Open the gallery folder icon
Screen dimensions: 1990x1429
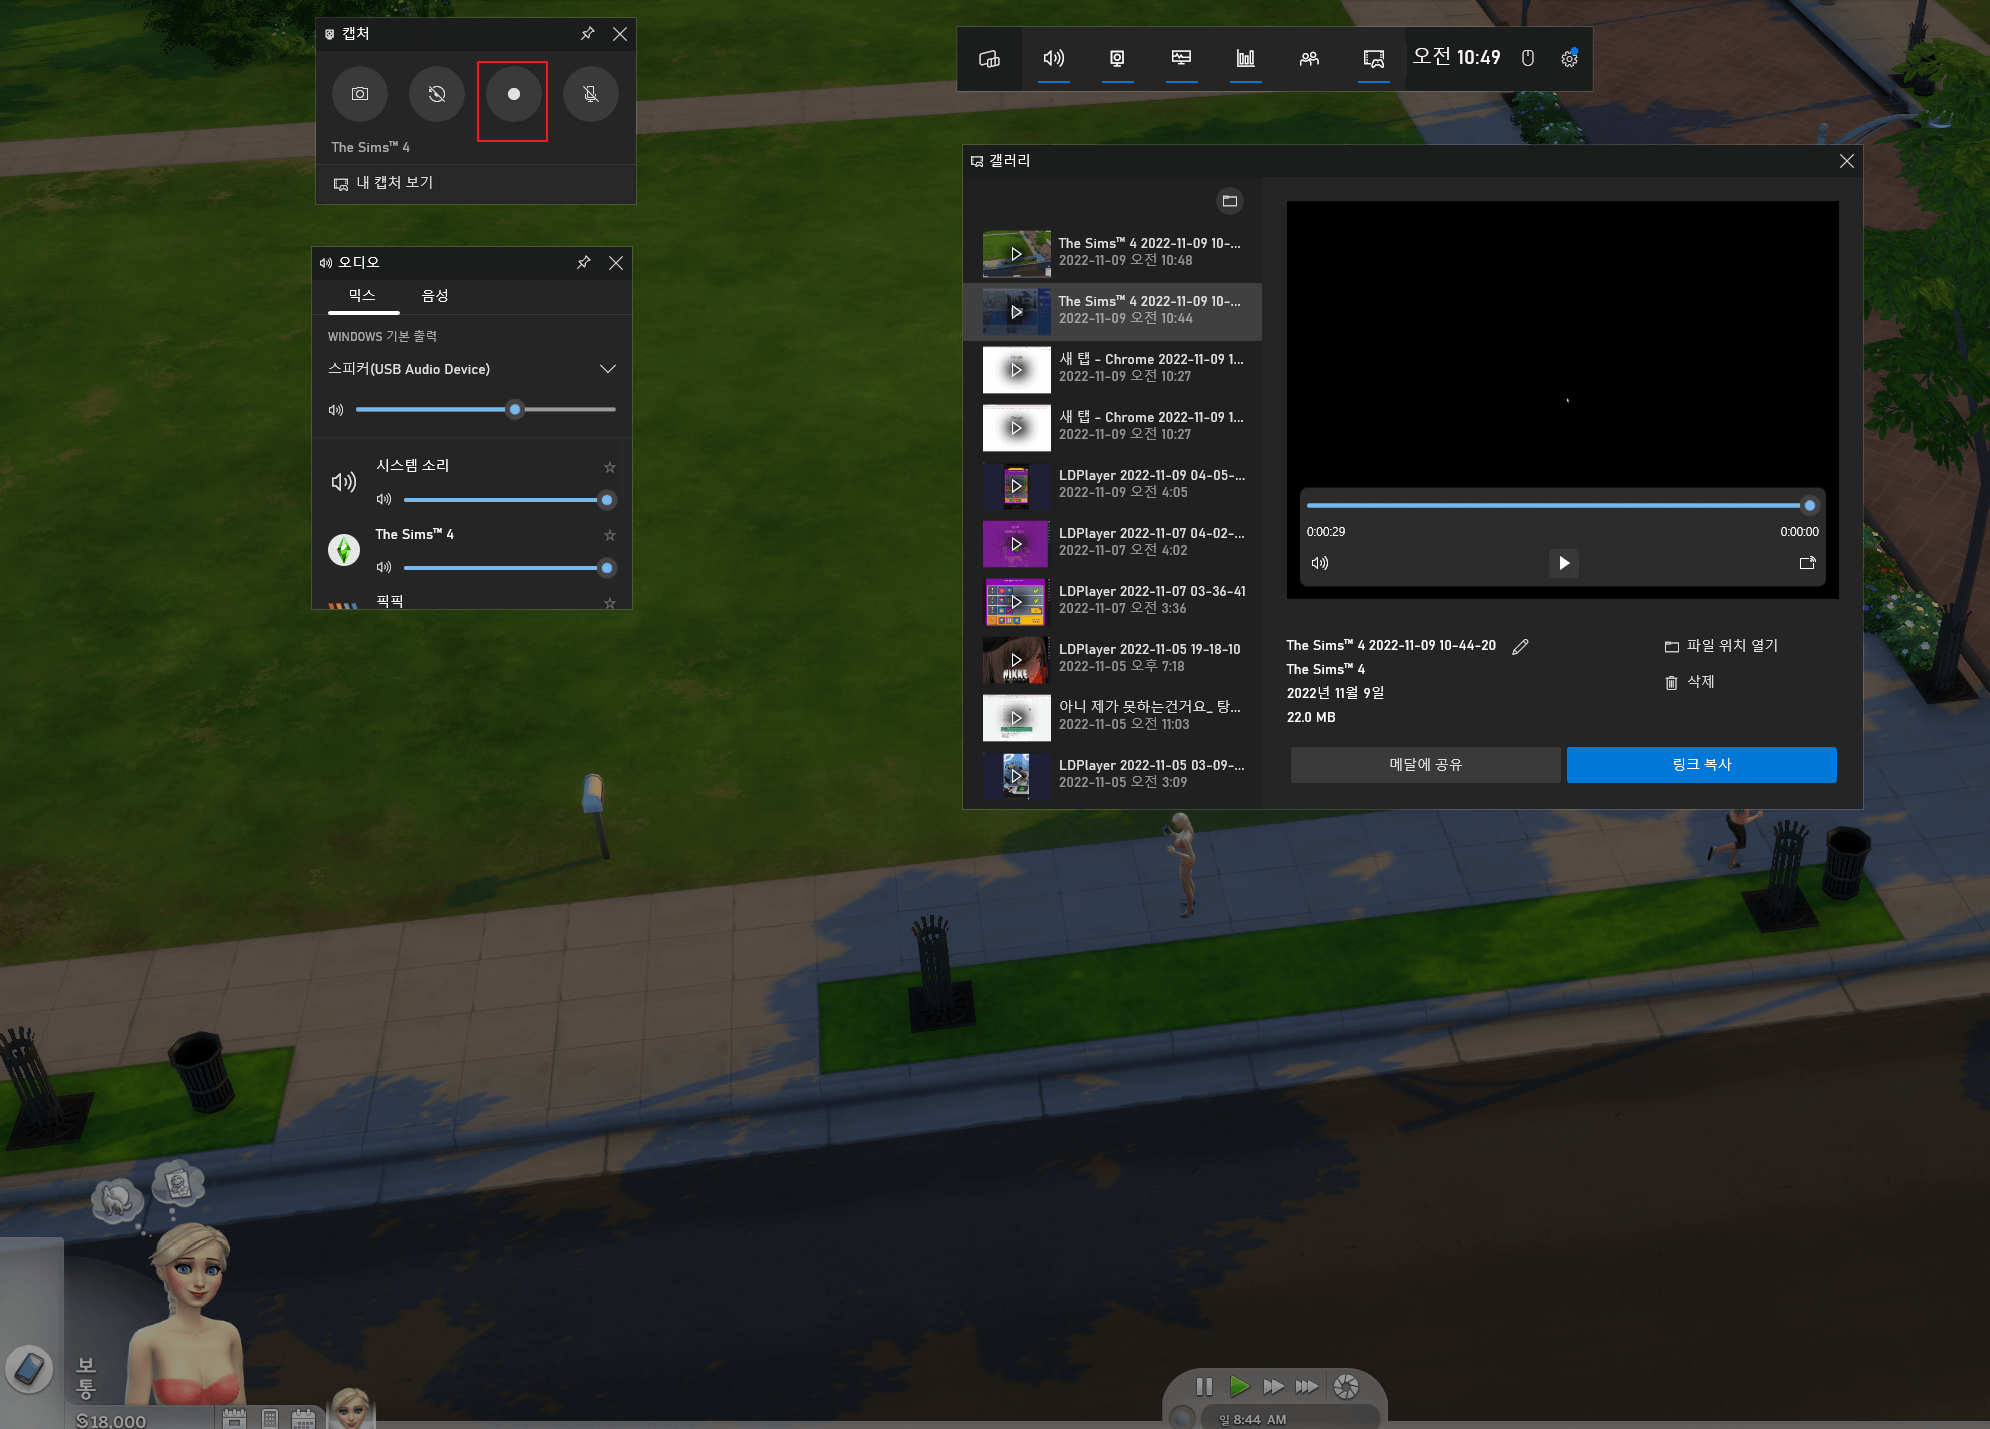pos(1230,201)
